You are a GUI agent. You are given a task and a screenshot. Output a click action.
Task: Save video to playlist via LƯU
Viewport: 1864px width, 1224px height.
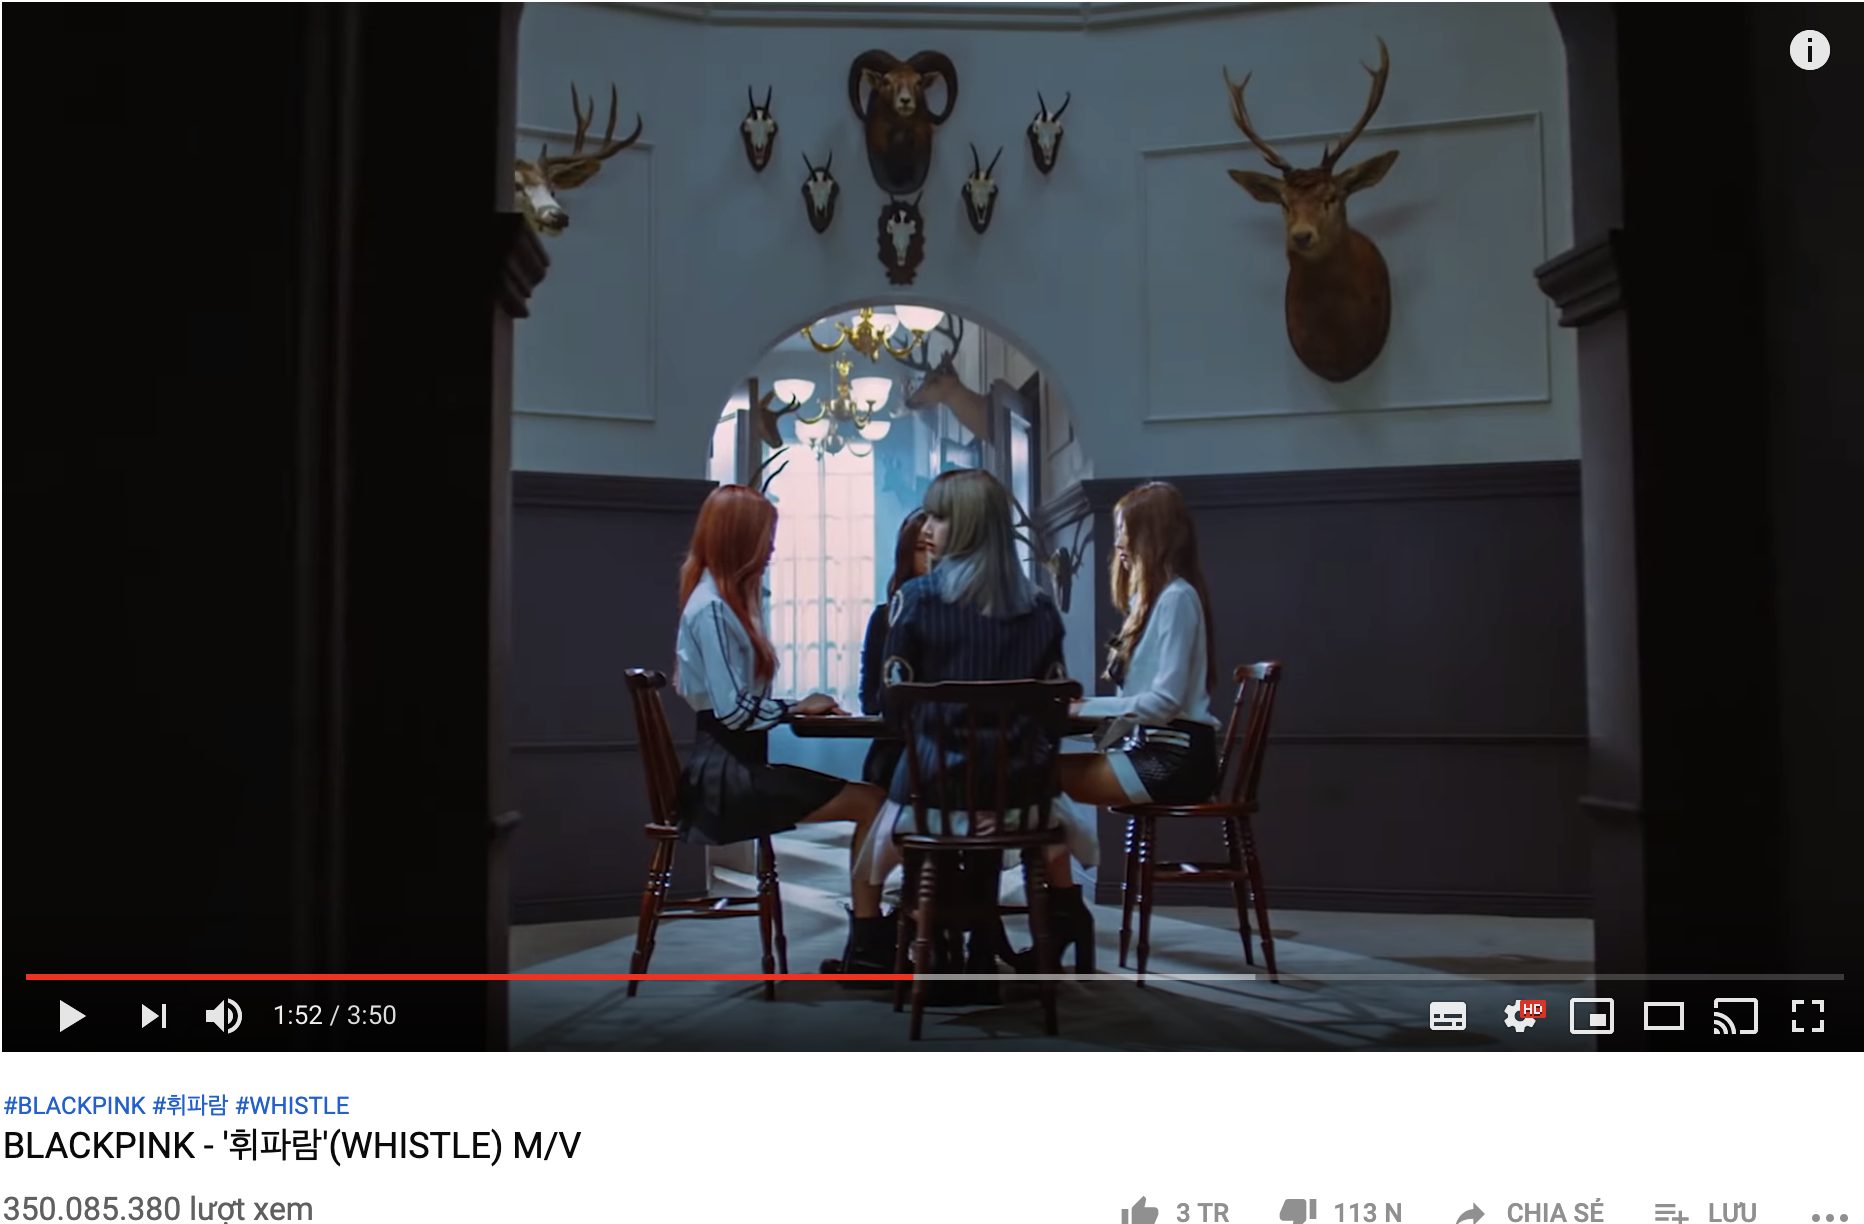click(1705, 1212)
